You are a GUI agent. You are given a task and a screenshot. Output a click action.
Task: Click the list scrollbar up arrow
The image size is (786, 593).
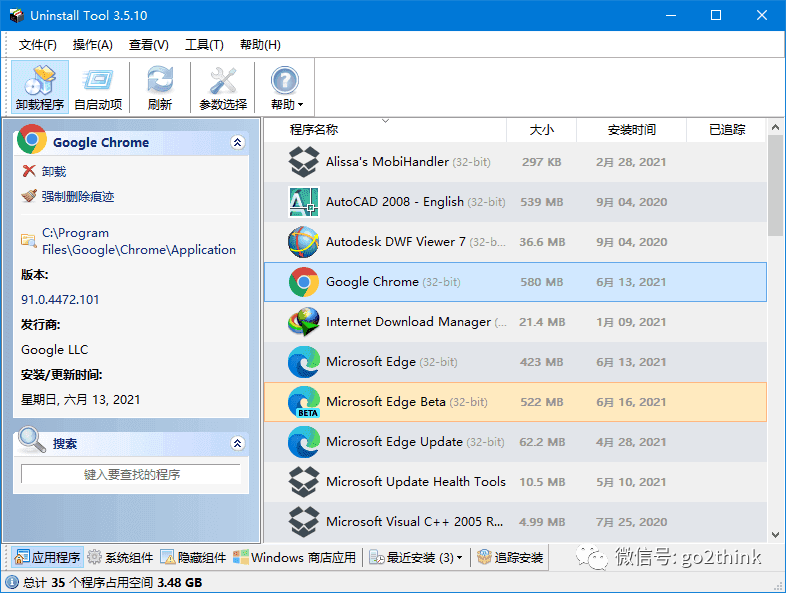coord(775,127)
